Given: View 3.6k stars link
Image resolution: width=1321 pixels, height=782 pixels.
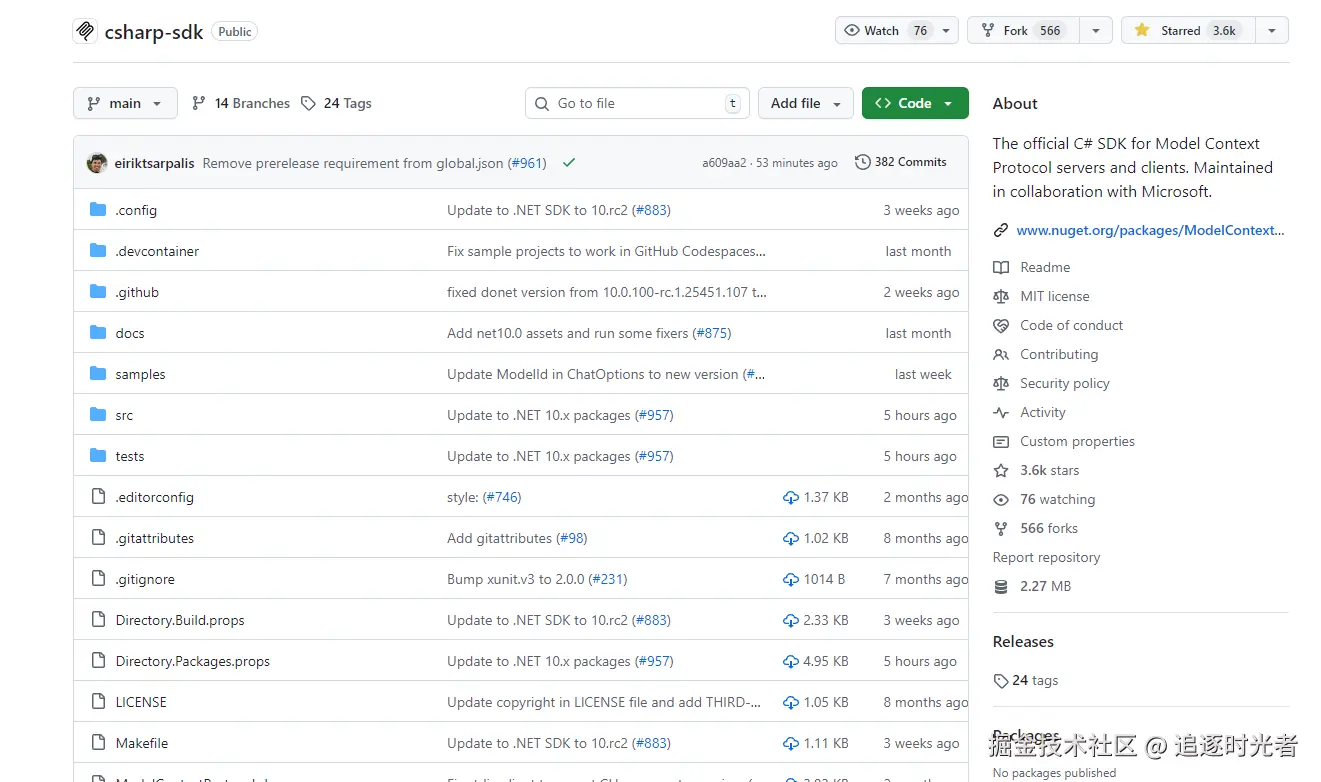Looking at the screenshot, I should pos(1049,470).
